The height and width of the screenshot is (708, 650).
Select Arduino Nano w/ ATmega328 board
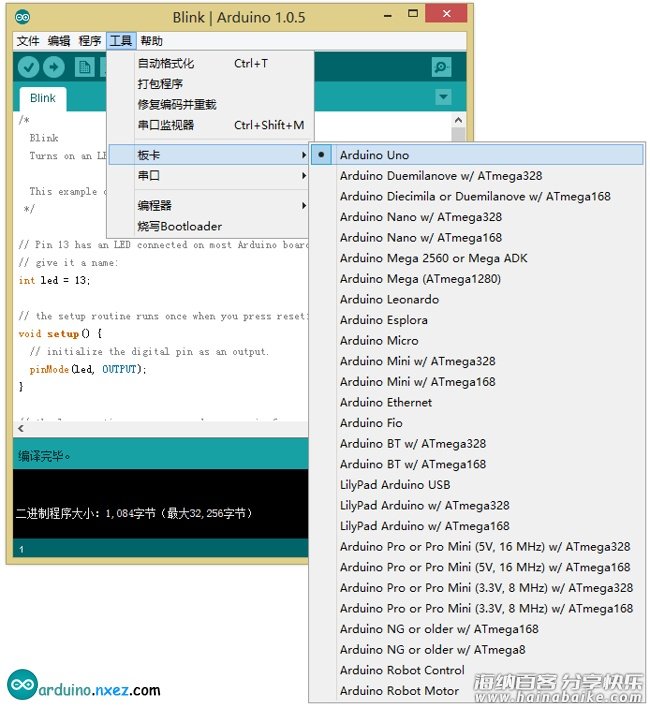[478, 217]
